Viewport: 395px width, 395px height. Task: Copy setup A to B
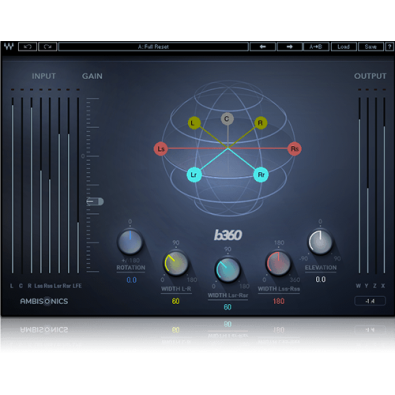pos(316,47)
